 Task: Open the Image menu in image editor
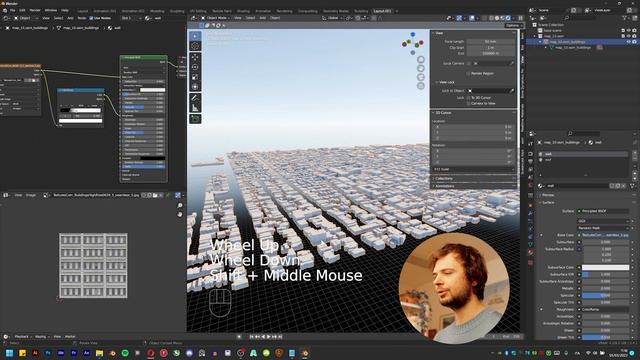tap(31, 195)
